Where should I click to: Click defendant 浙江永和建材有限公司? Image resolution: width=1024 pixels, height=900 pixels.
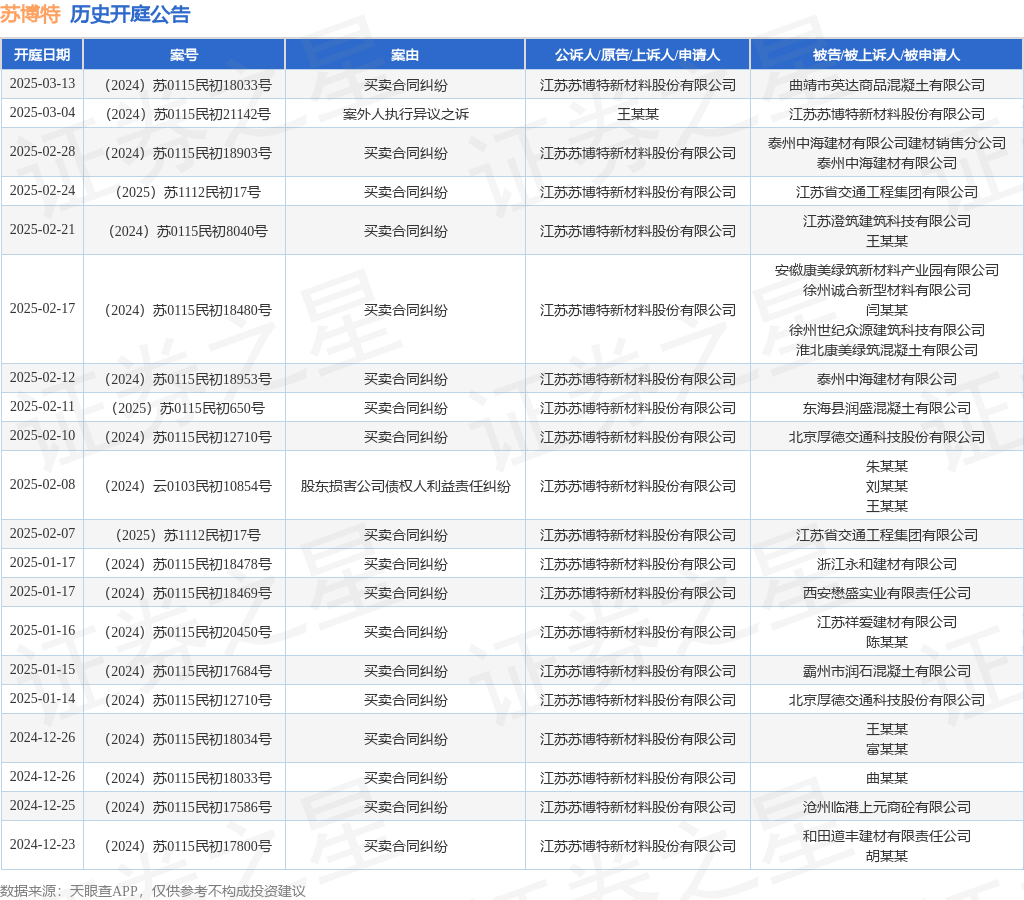[887, 564]
